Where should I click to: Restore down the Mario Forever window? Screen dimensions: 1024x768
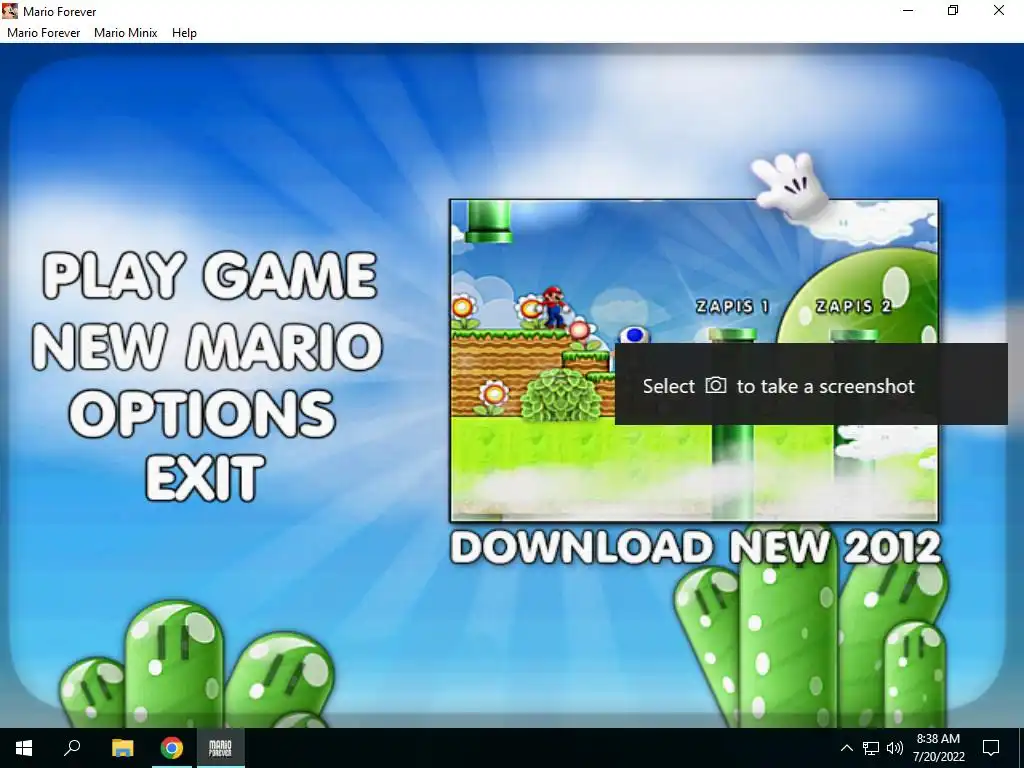[x=953, y=10]
